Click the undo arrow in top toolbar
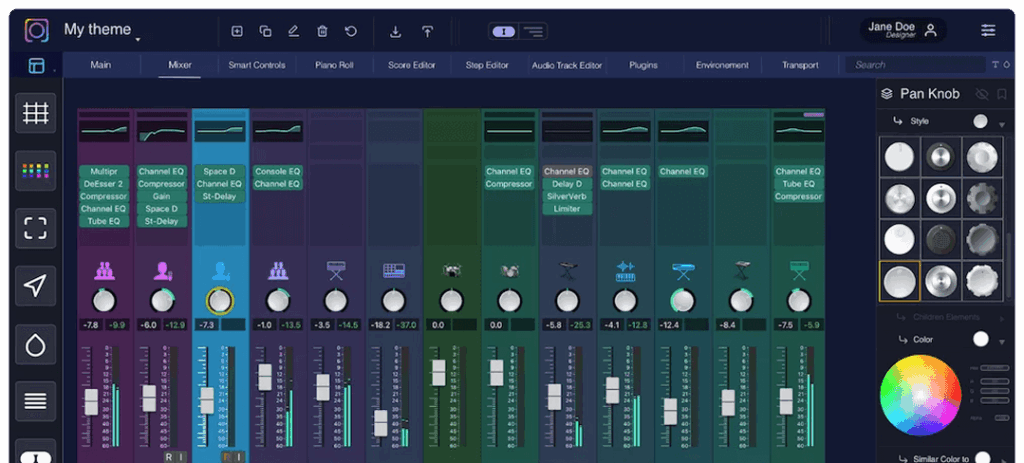The width and height of the screenshot is (1024, 463). [x=350, y=31]
